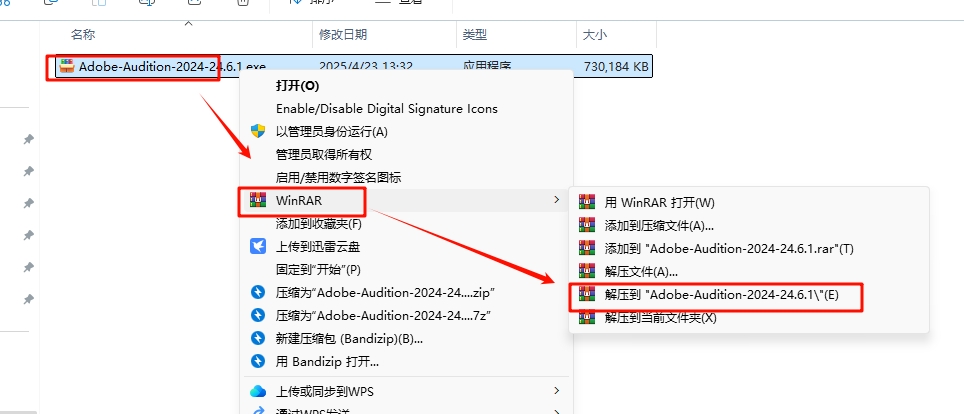Select 固定到“开始”(P)

click(318, 269)
